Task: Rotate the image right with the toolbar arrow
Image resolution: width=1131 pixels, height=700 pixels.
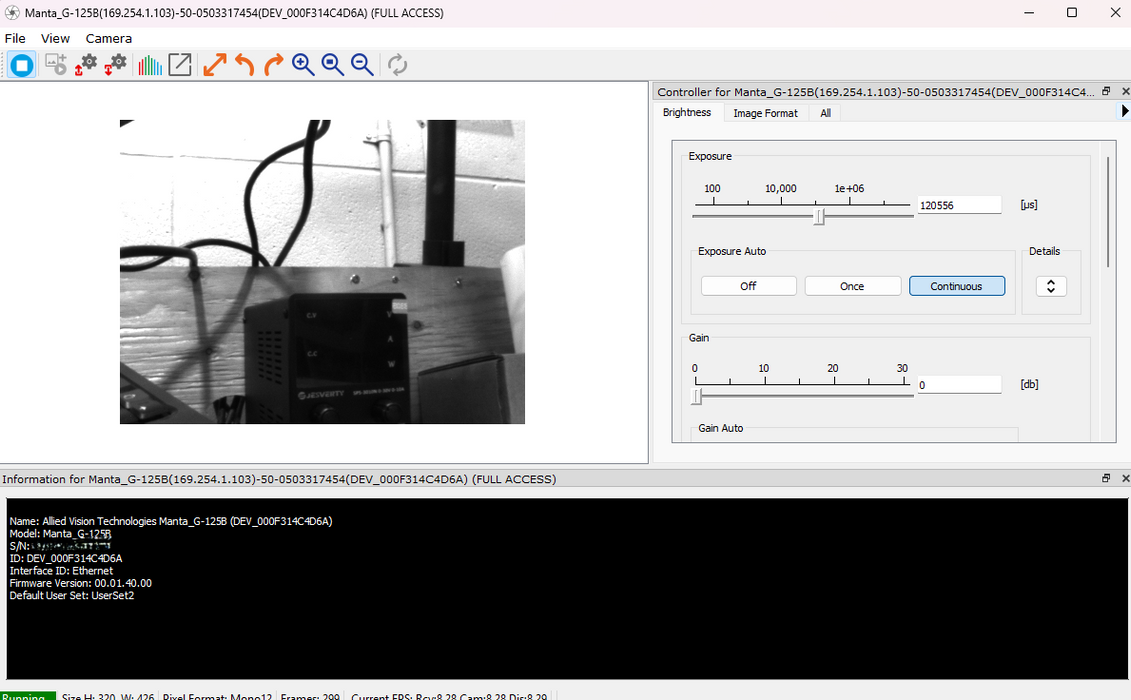Action: click(x=273, y=65)
